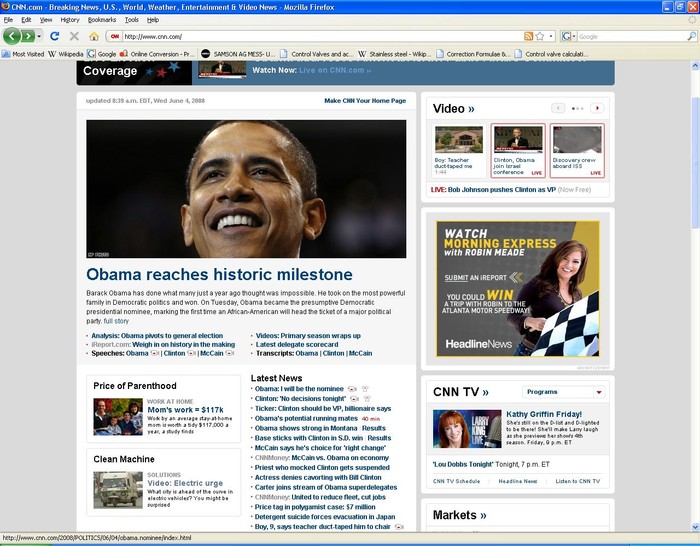Show next videos with the right arrow
This screenshot has height=546, width=700.
[x=597, y=107]
